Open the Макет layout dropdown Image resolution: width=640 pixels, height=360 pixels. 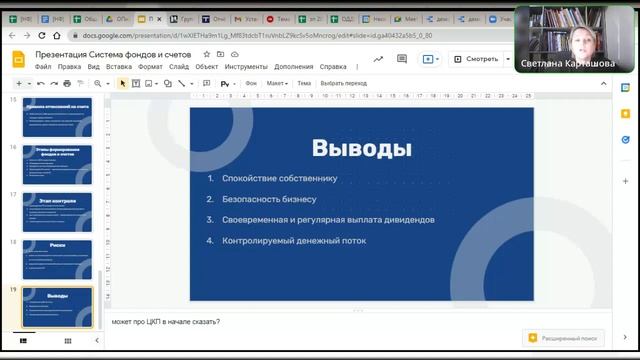coord(277,83)
